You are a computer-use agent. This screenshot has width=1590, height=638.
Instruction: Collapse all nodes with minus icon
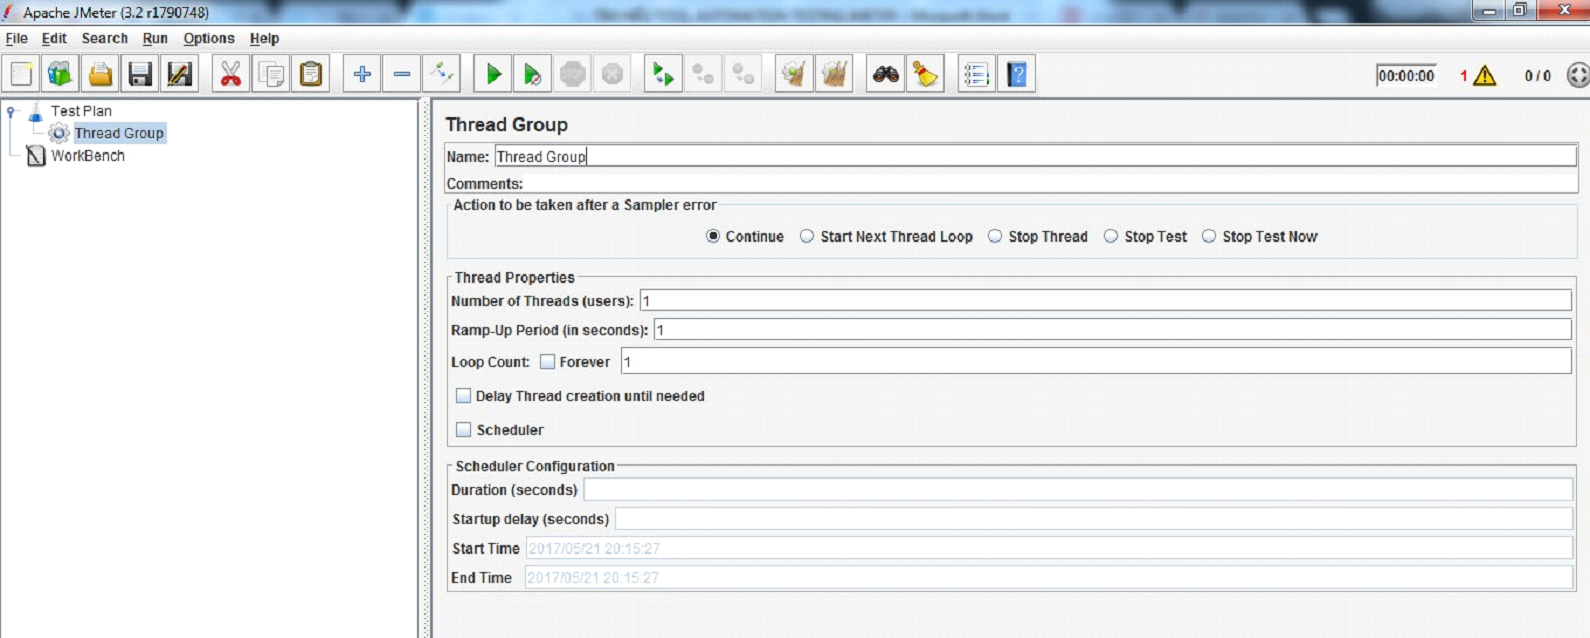pos(402,74)
